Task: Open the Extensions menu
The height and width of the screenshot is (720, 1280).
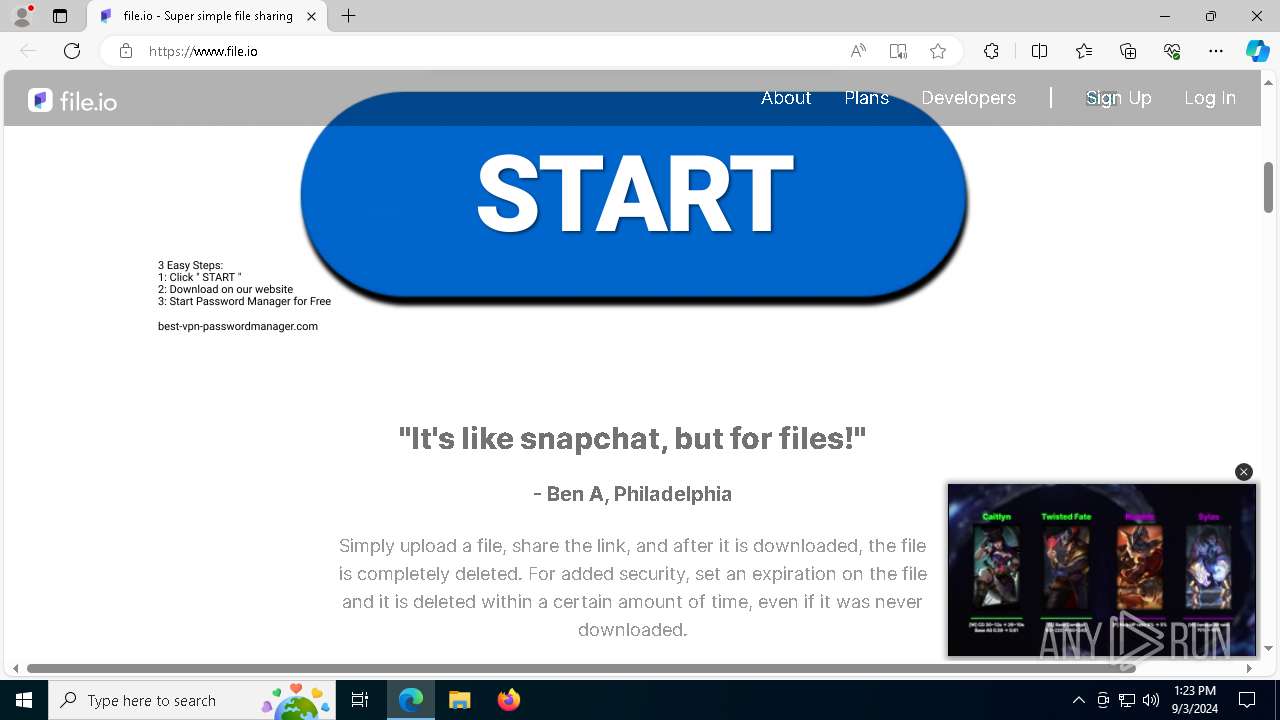Action: tap(991, 51)
